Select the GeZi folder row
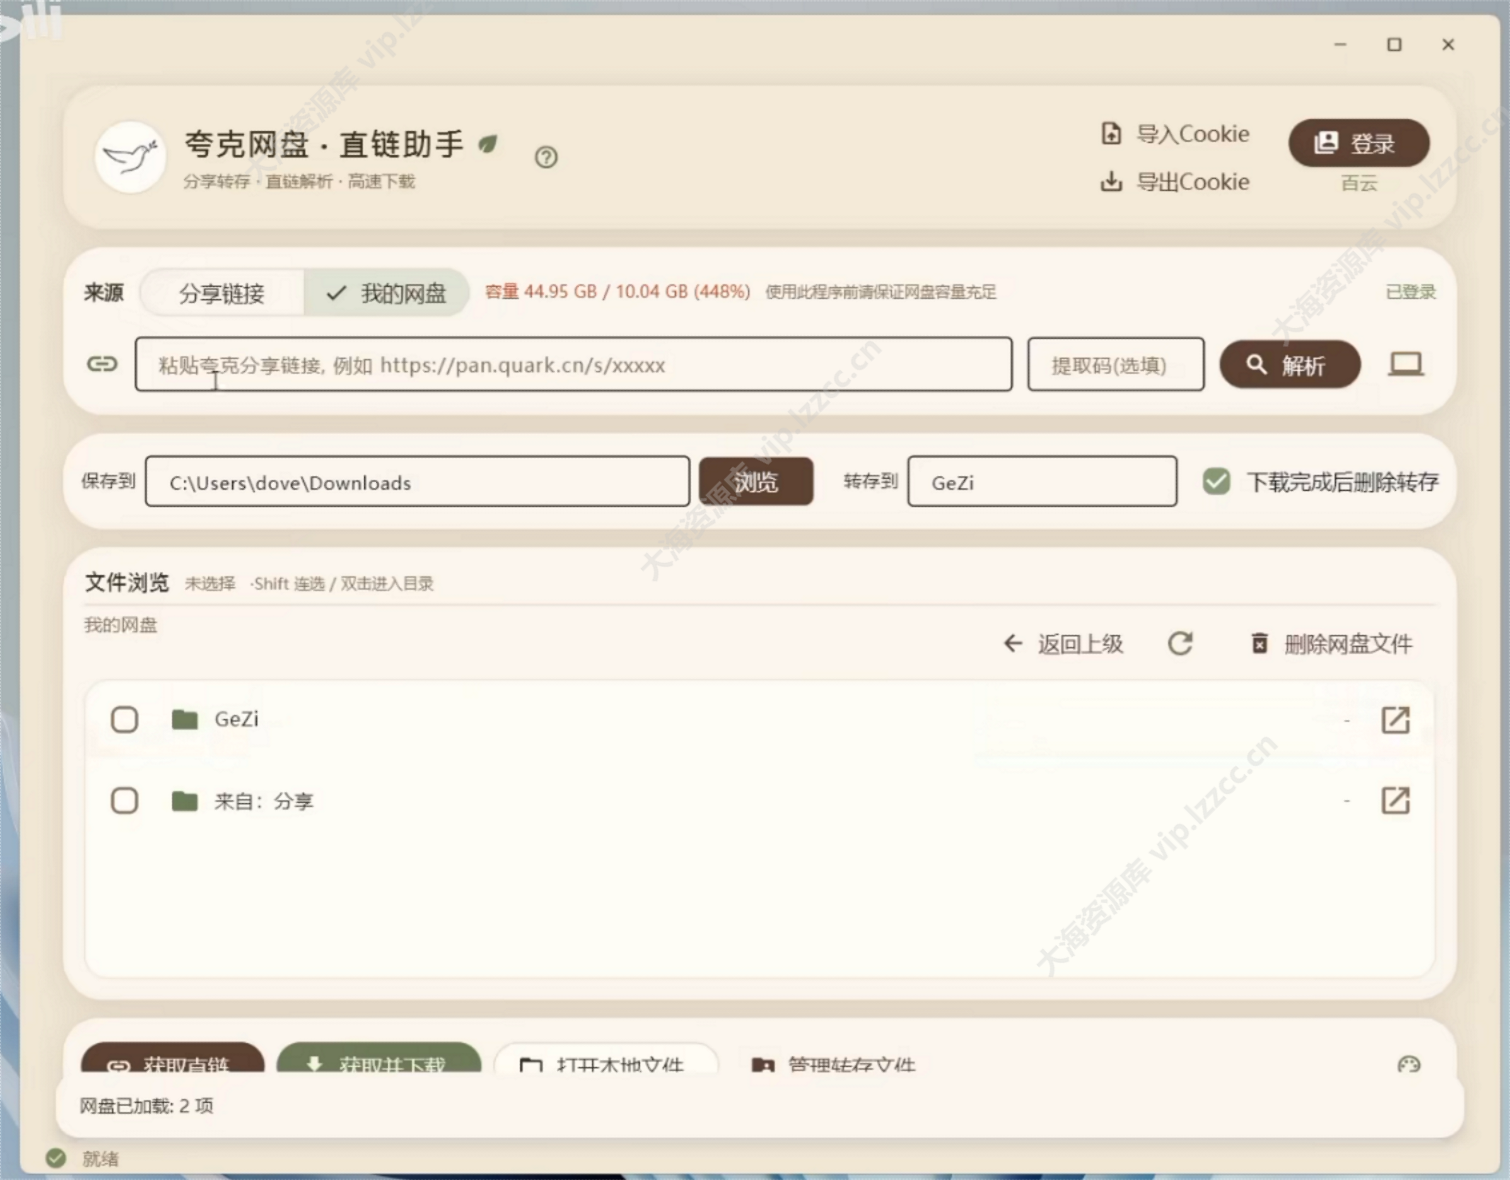The width and height of the screenshot is (1510, 1180). (x=760, y=719)
